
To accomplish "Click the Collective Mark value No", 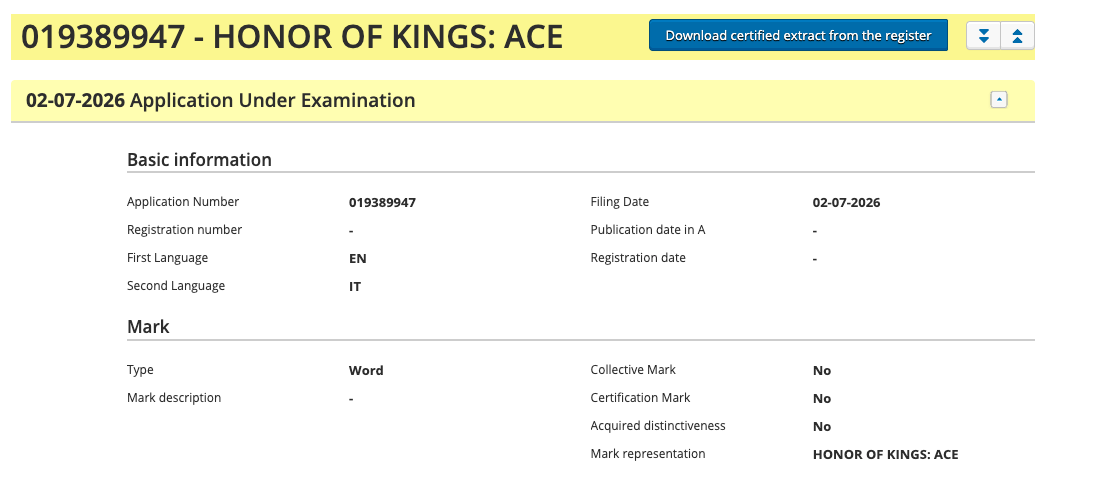I will point(822,370).
